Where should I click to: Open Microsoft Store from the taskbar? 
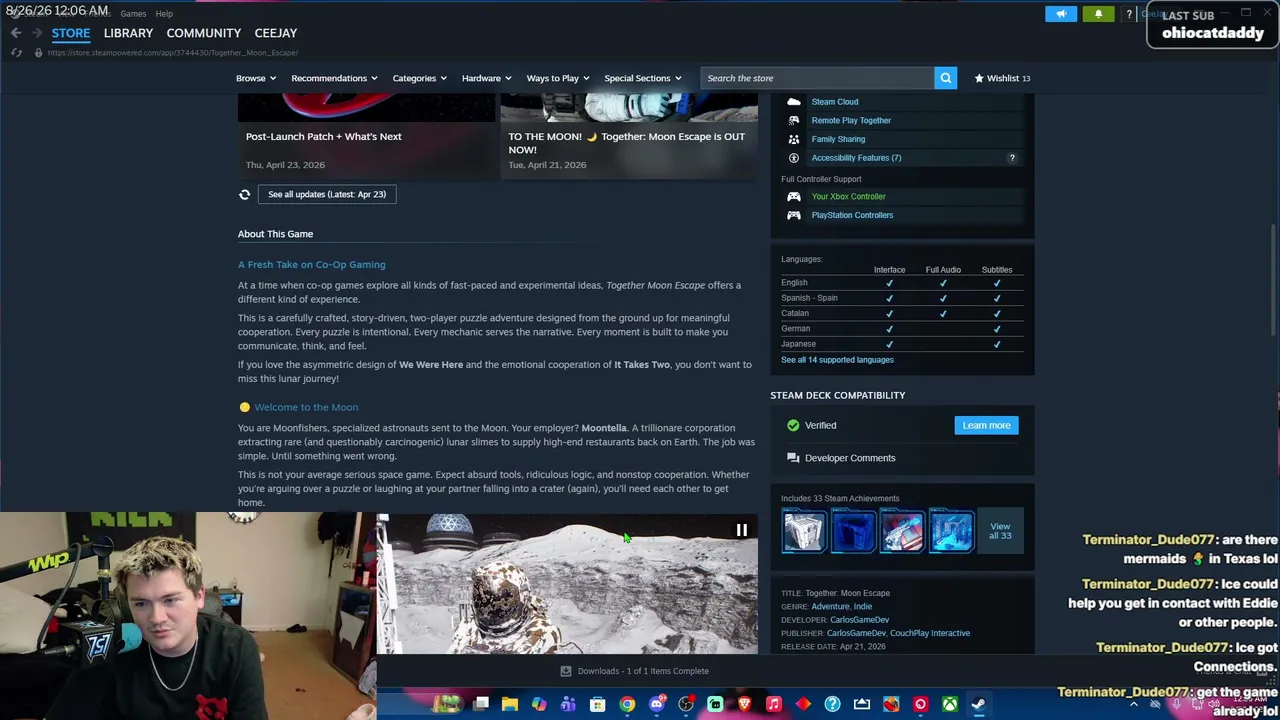[x=598, y=704]
